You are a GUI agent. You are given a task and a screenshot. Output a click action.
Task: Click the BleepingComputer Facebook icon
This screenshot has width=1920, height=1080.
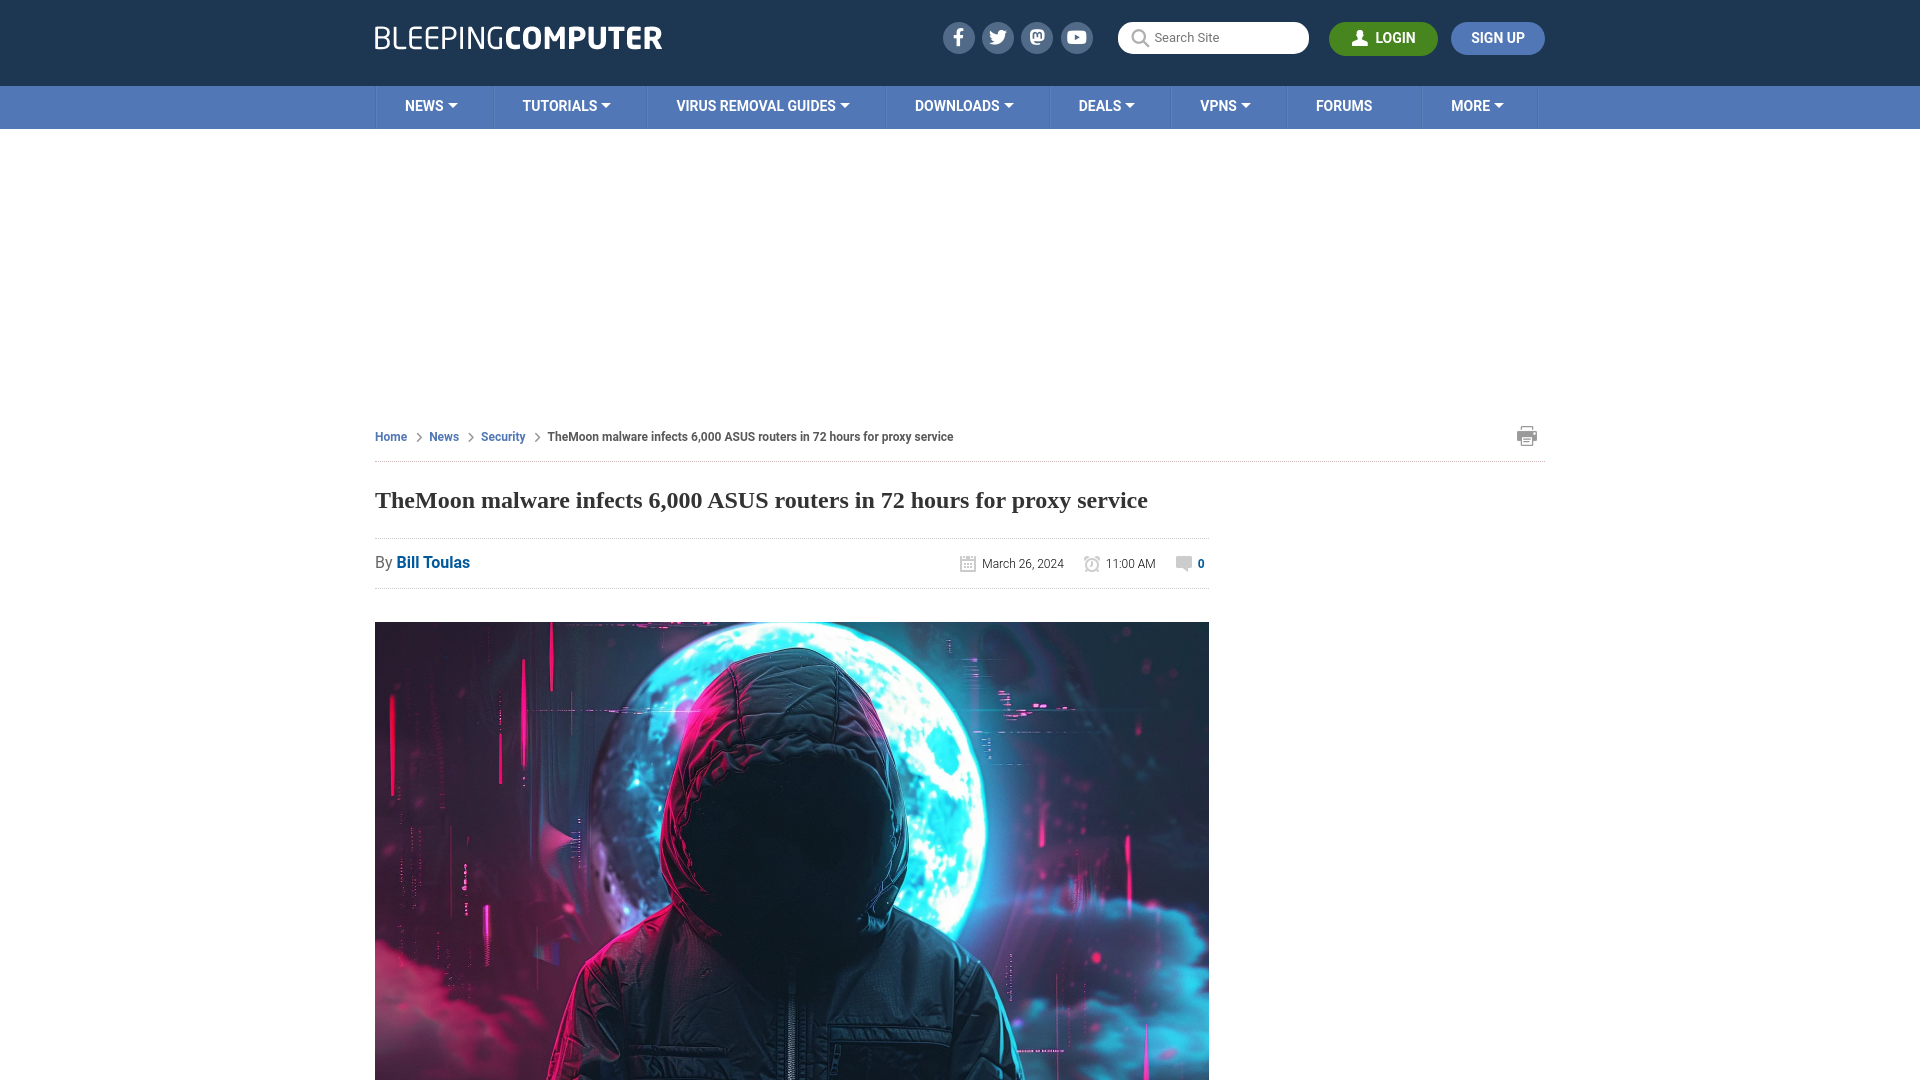(959, 37)
